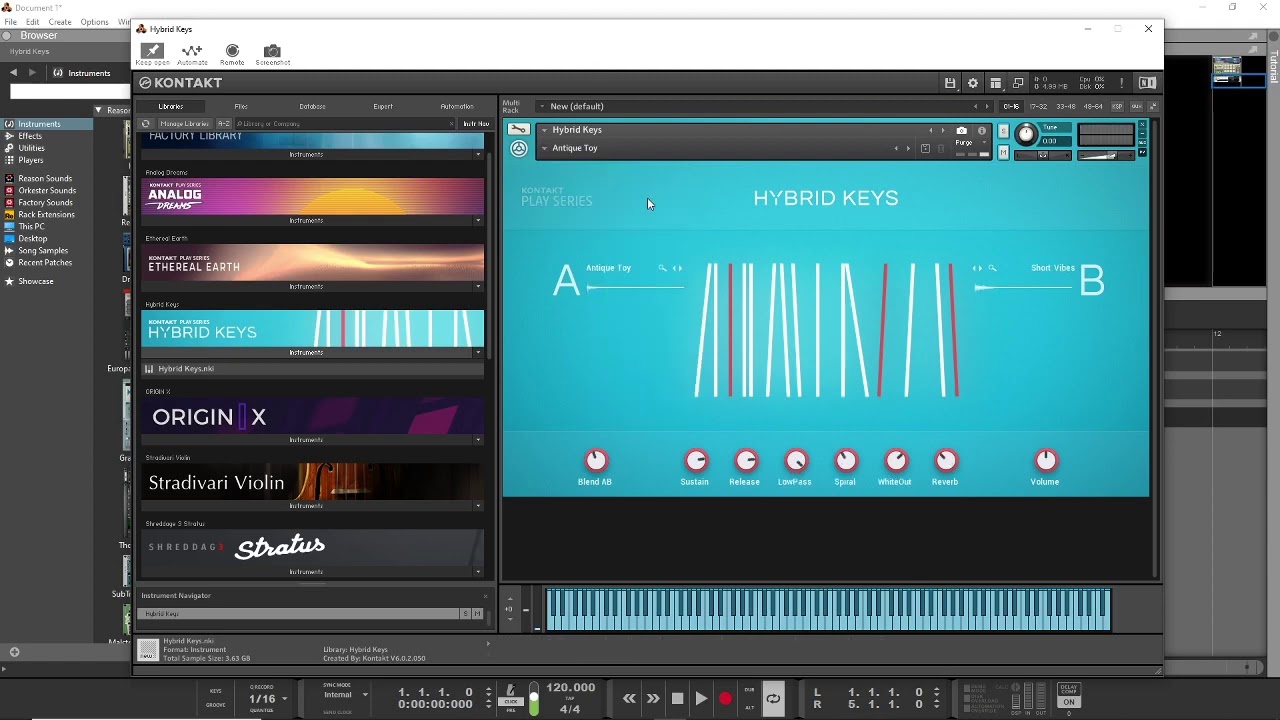This screenshot has height=720, width=1280.
Task: Expand Ethereal Earth library Instruments arrow
Action: 478,287
